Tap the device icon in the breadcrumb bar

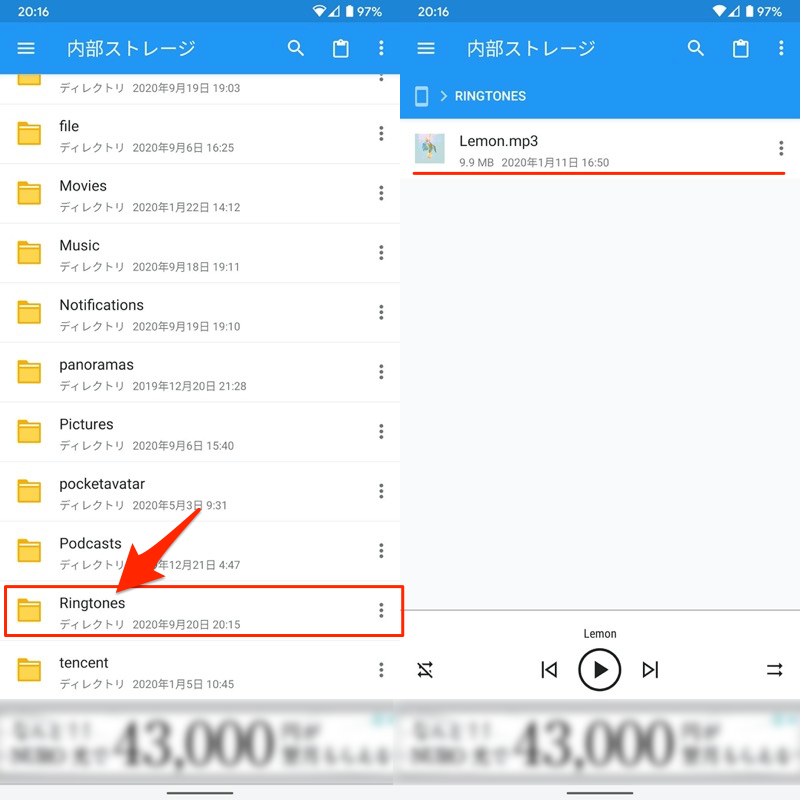coord(422,96)
